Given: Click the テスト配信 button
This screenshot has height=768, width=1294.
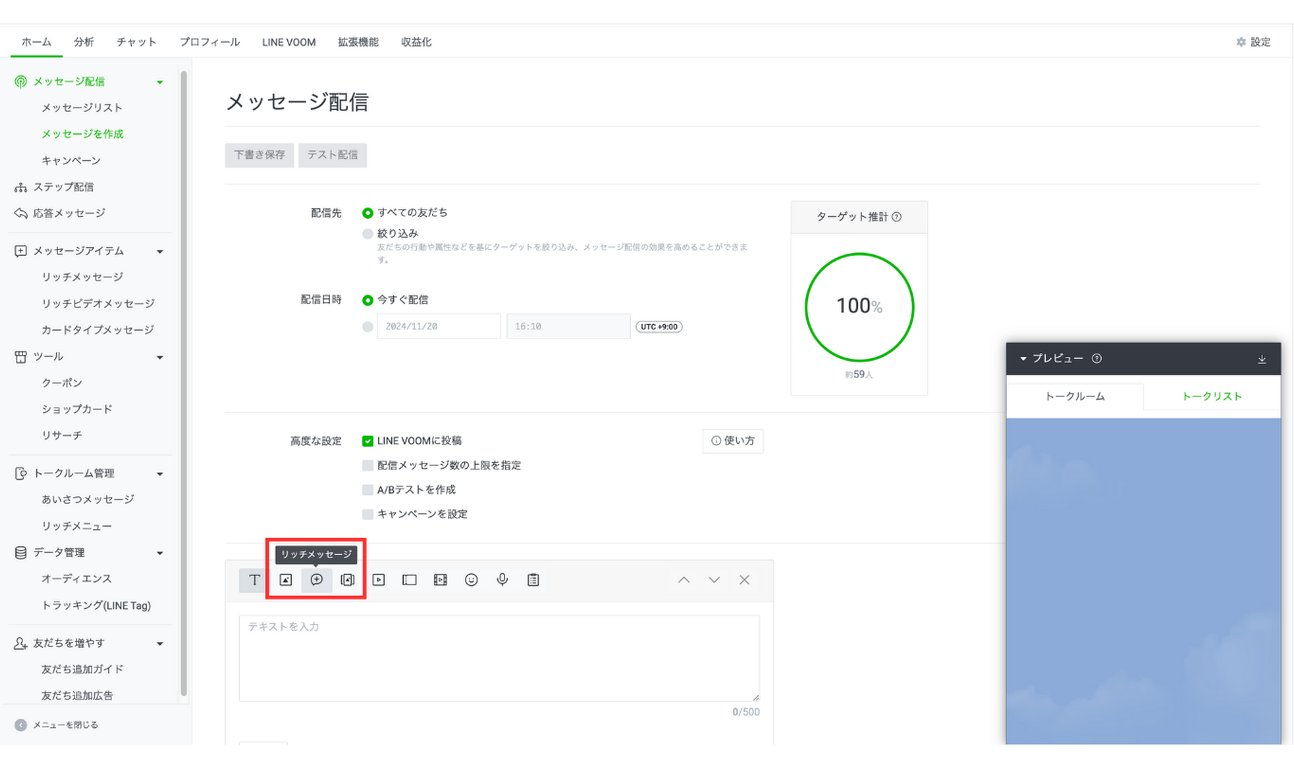Looking at the screenshot, I should (x=333, y=156).
